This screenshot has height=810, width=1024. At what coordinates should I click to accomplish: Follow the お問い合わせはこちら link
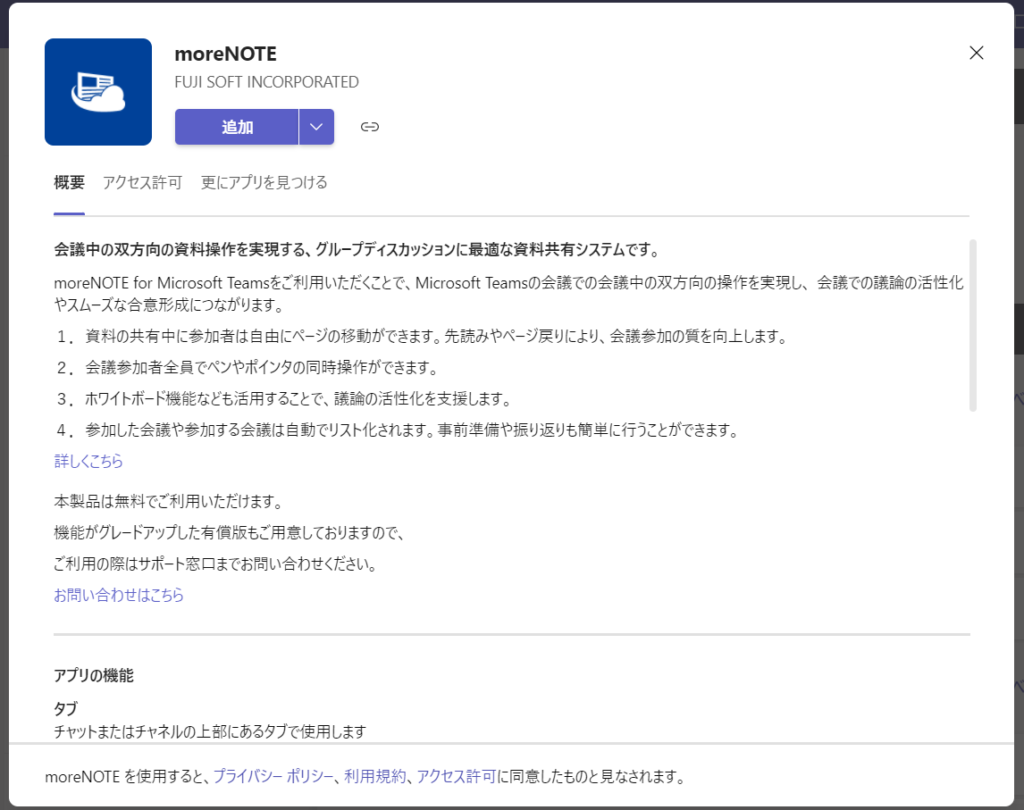tap(119, 595)
